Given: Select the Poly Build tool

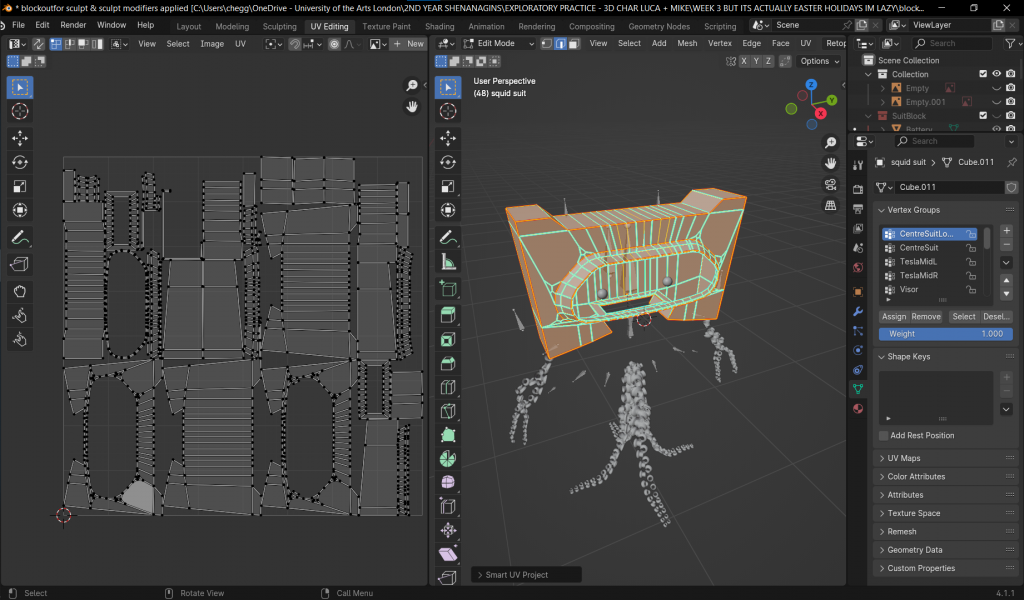Looking at the screenshot, I should (448, 435).
